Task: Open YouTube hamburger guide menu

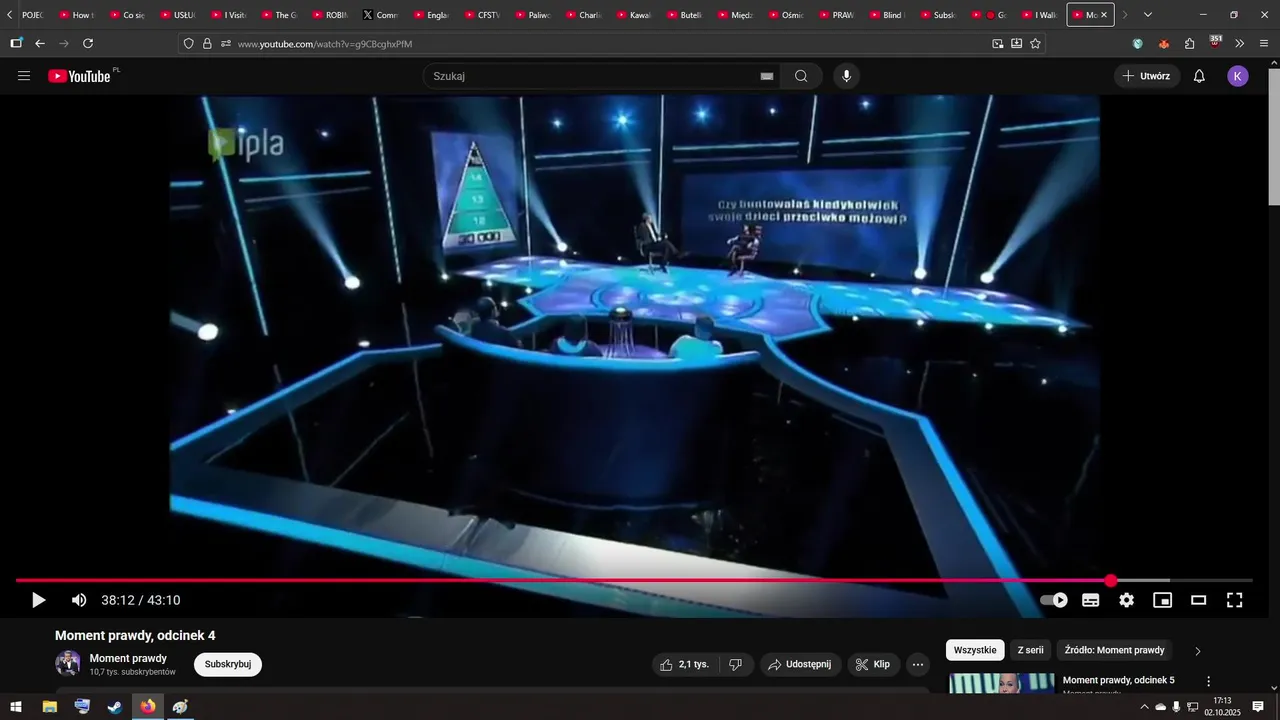Action: point(24,76)
